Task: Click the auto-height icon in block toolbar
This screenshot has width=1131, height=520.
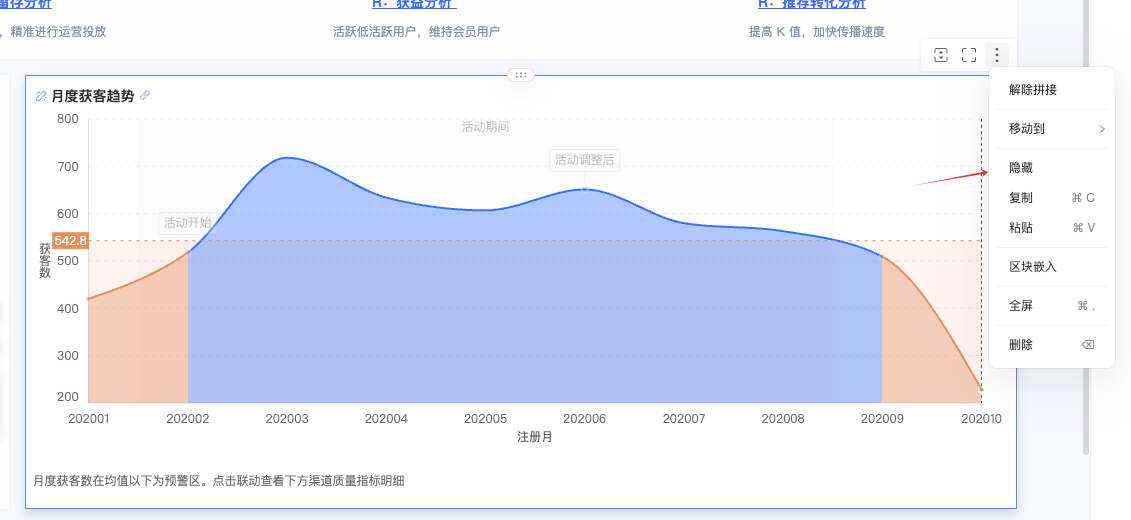Action: pos(941,55)
